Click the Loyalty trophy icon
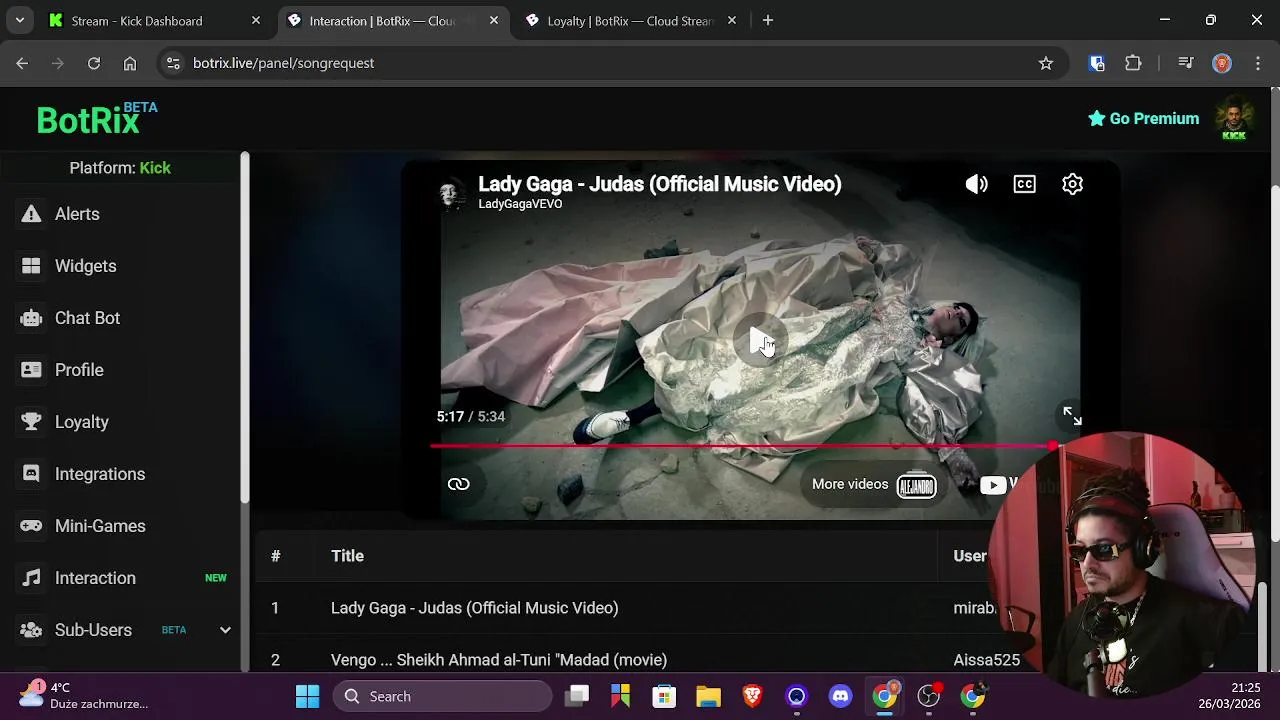The image size is (1280, 720). 32,422
